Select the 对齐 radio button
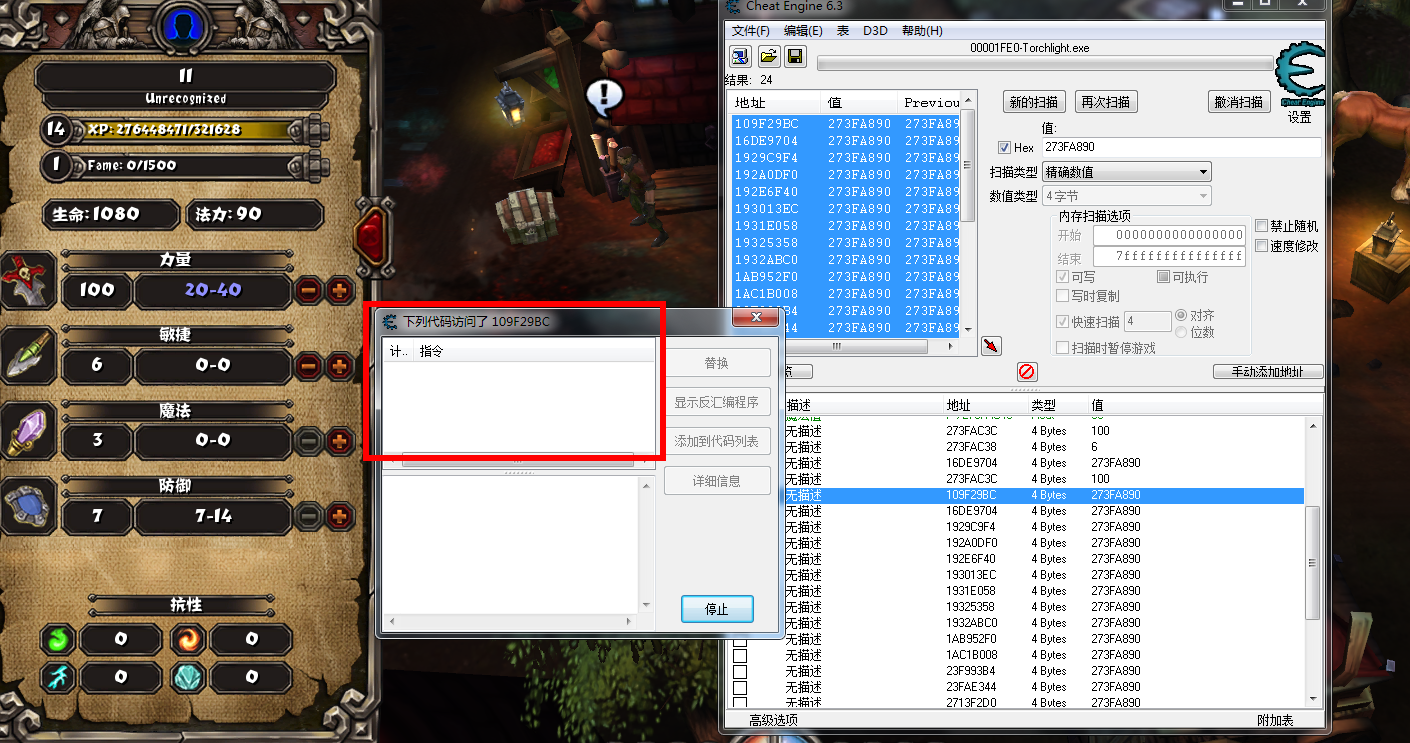1410x743 pixels. pos(1181,315)
